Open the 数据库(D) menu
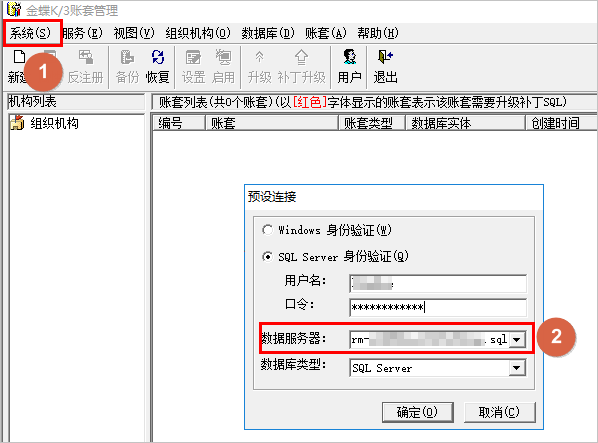Viewport: 598px width, 443px height. (x=268, y=33)
